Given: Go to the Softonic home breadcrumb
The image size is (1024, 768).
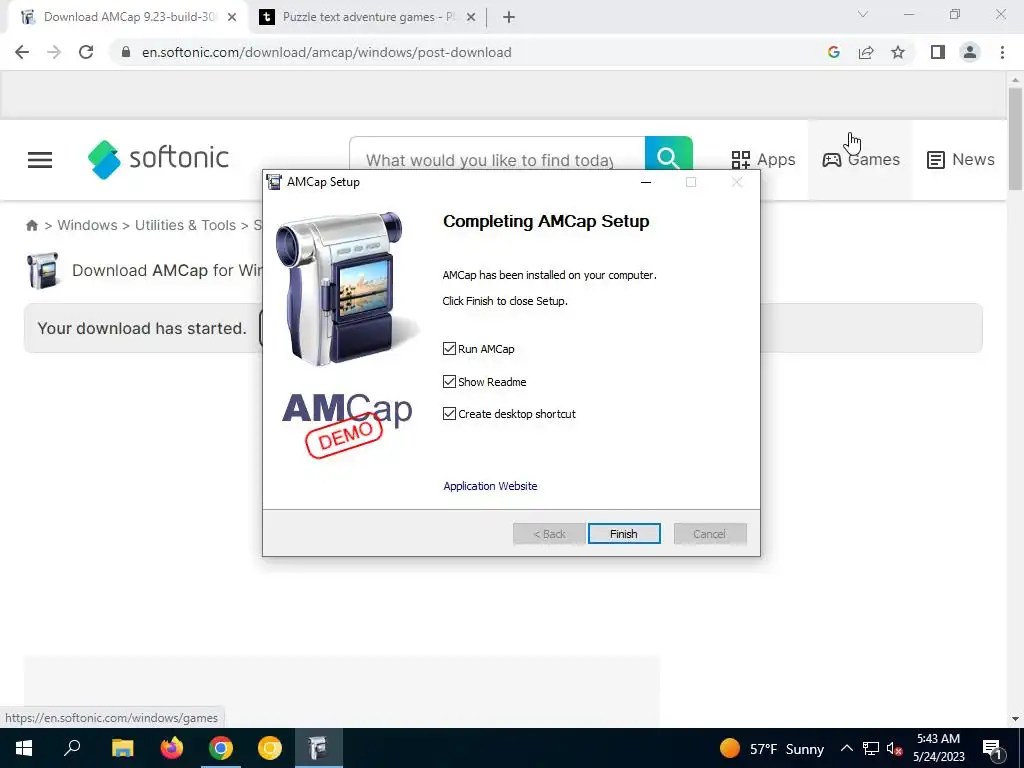Looking at the screenshot, I should (31, 225).
